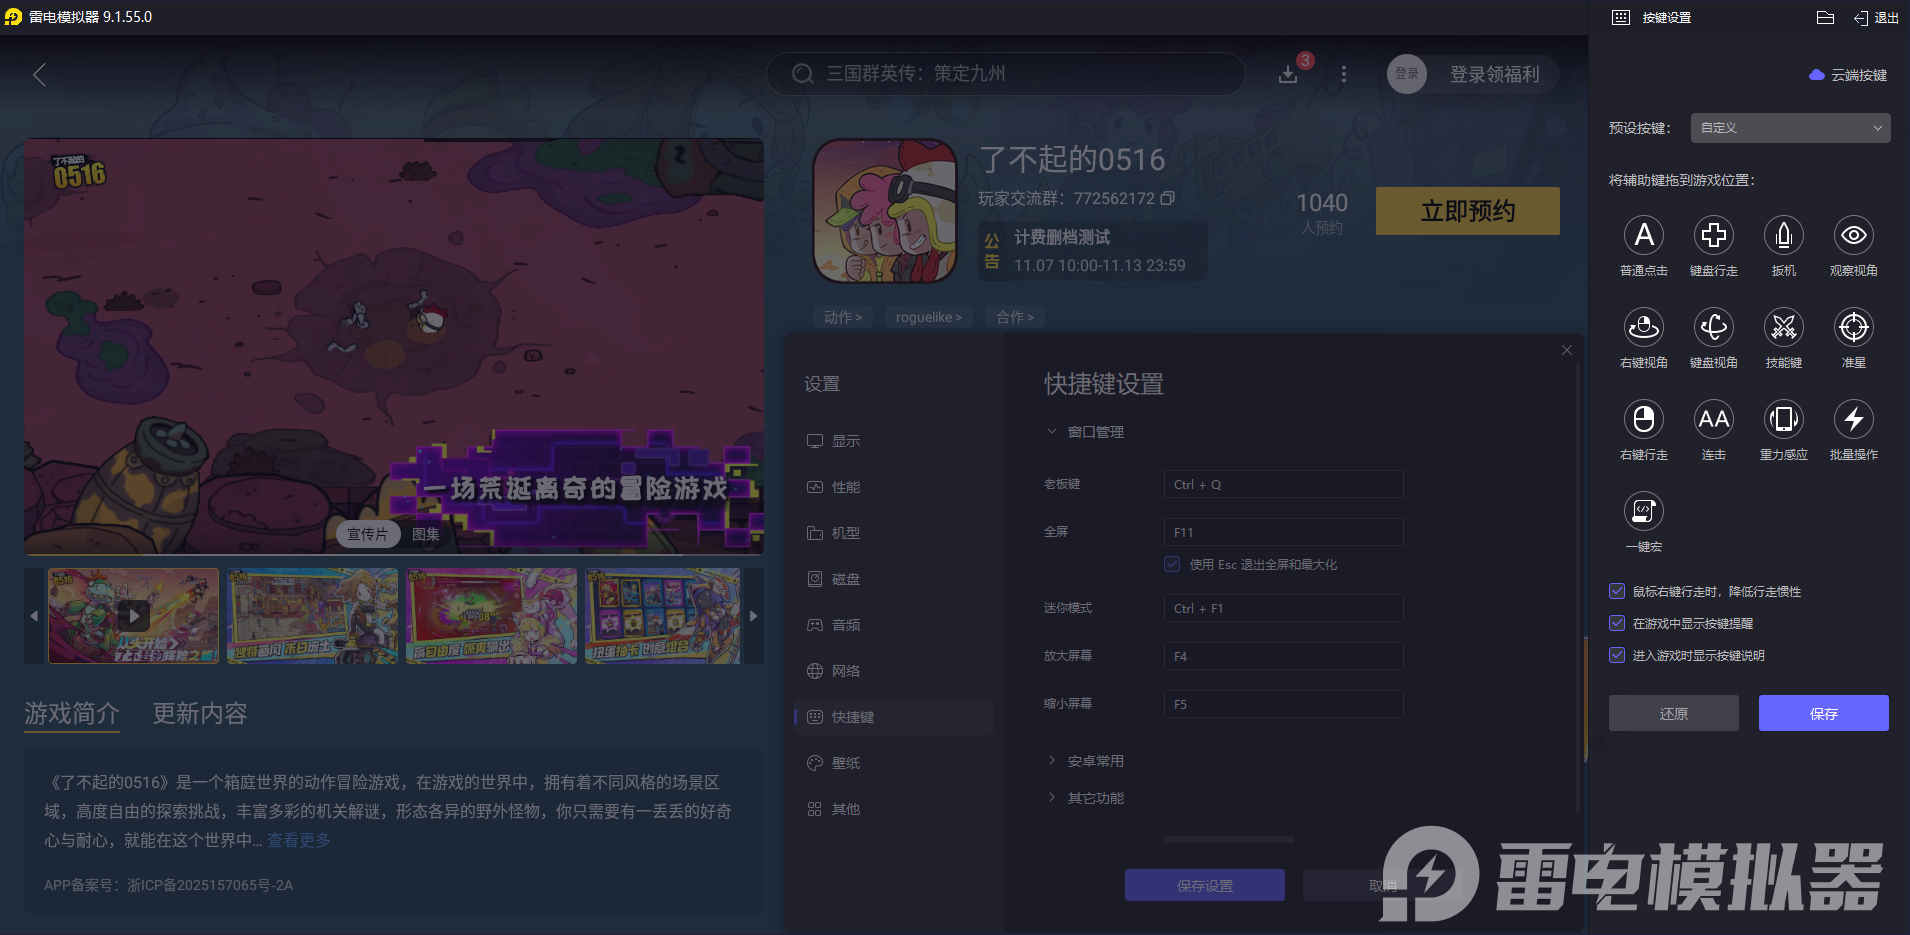Expand the 安卓常用 section
This screenshot has height=935, width=1910.
point(1094,760)
